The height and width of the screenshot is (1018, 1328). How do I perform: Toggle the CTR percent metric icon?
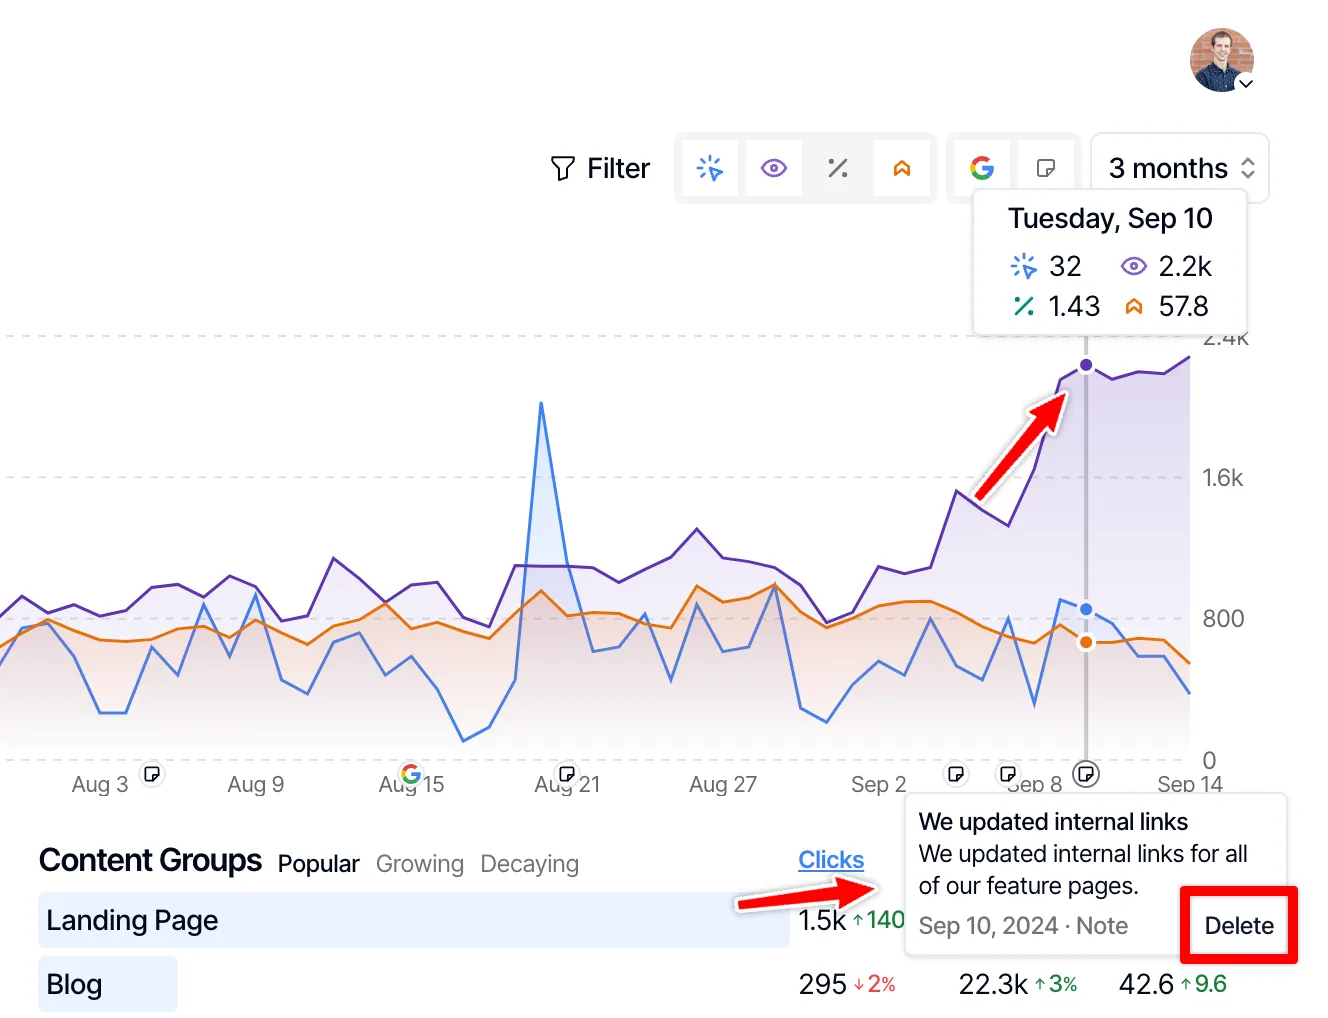(x=838, y=168)
